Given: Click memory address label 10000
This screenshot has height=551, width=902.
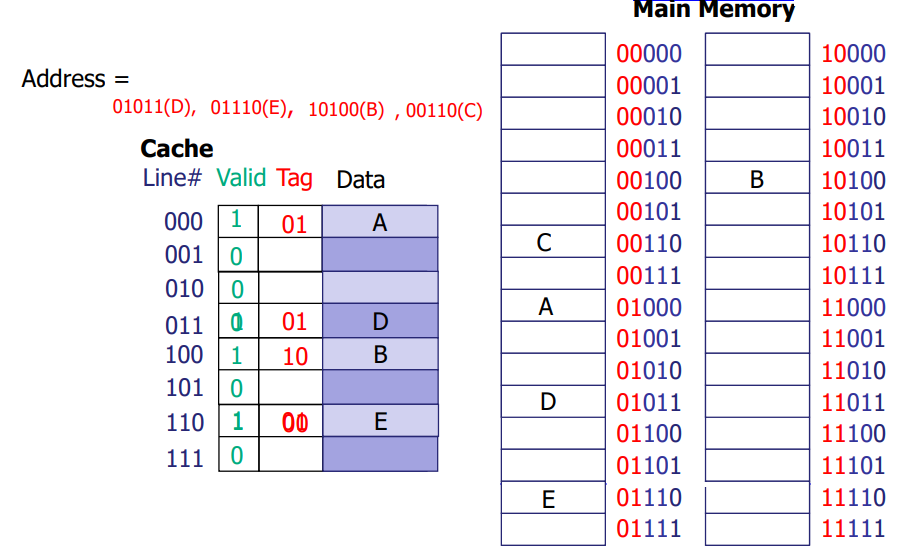Looking at the screenshot, I should tap(853, 53).
